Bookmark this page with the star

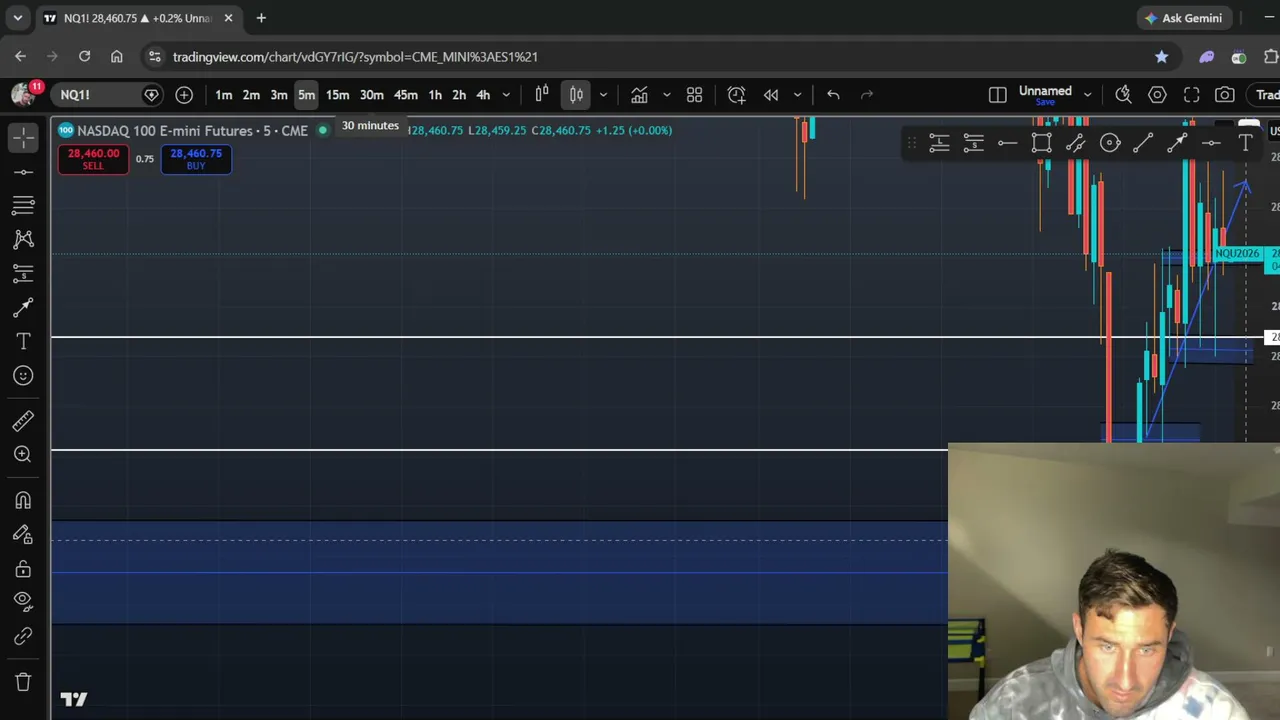click(x=1161, y=57)
